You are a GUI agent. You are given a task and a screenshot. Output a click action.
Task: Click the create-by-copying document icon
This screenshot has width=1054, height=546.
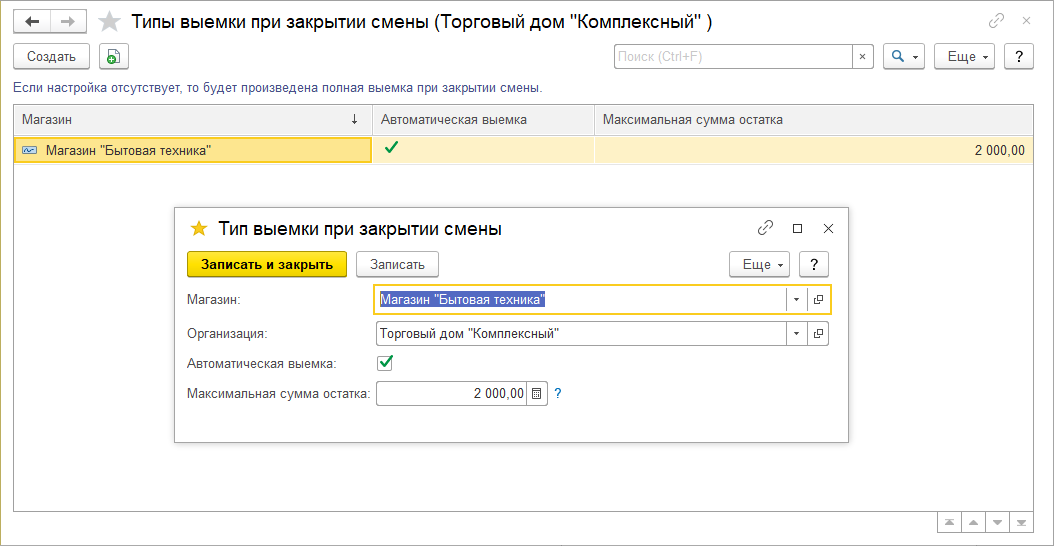pyautogui.click(x=113, y=57)
